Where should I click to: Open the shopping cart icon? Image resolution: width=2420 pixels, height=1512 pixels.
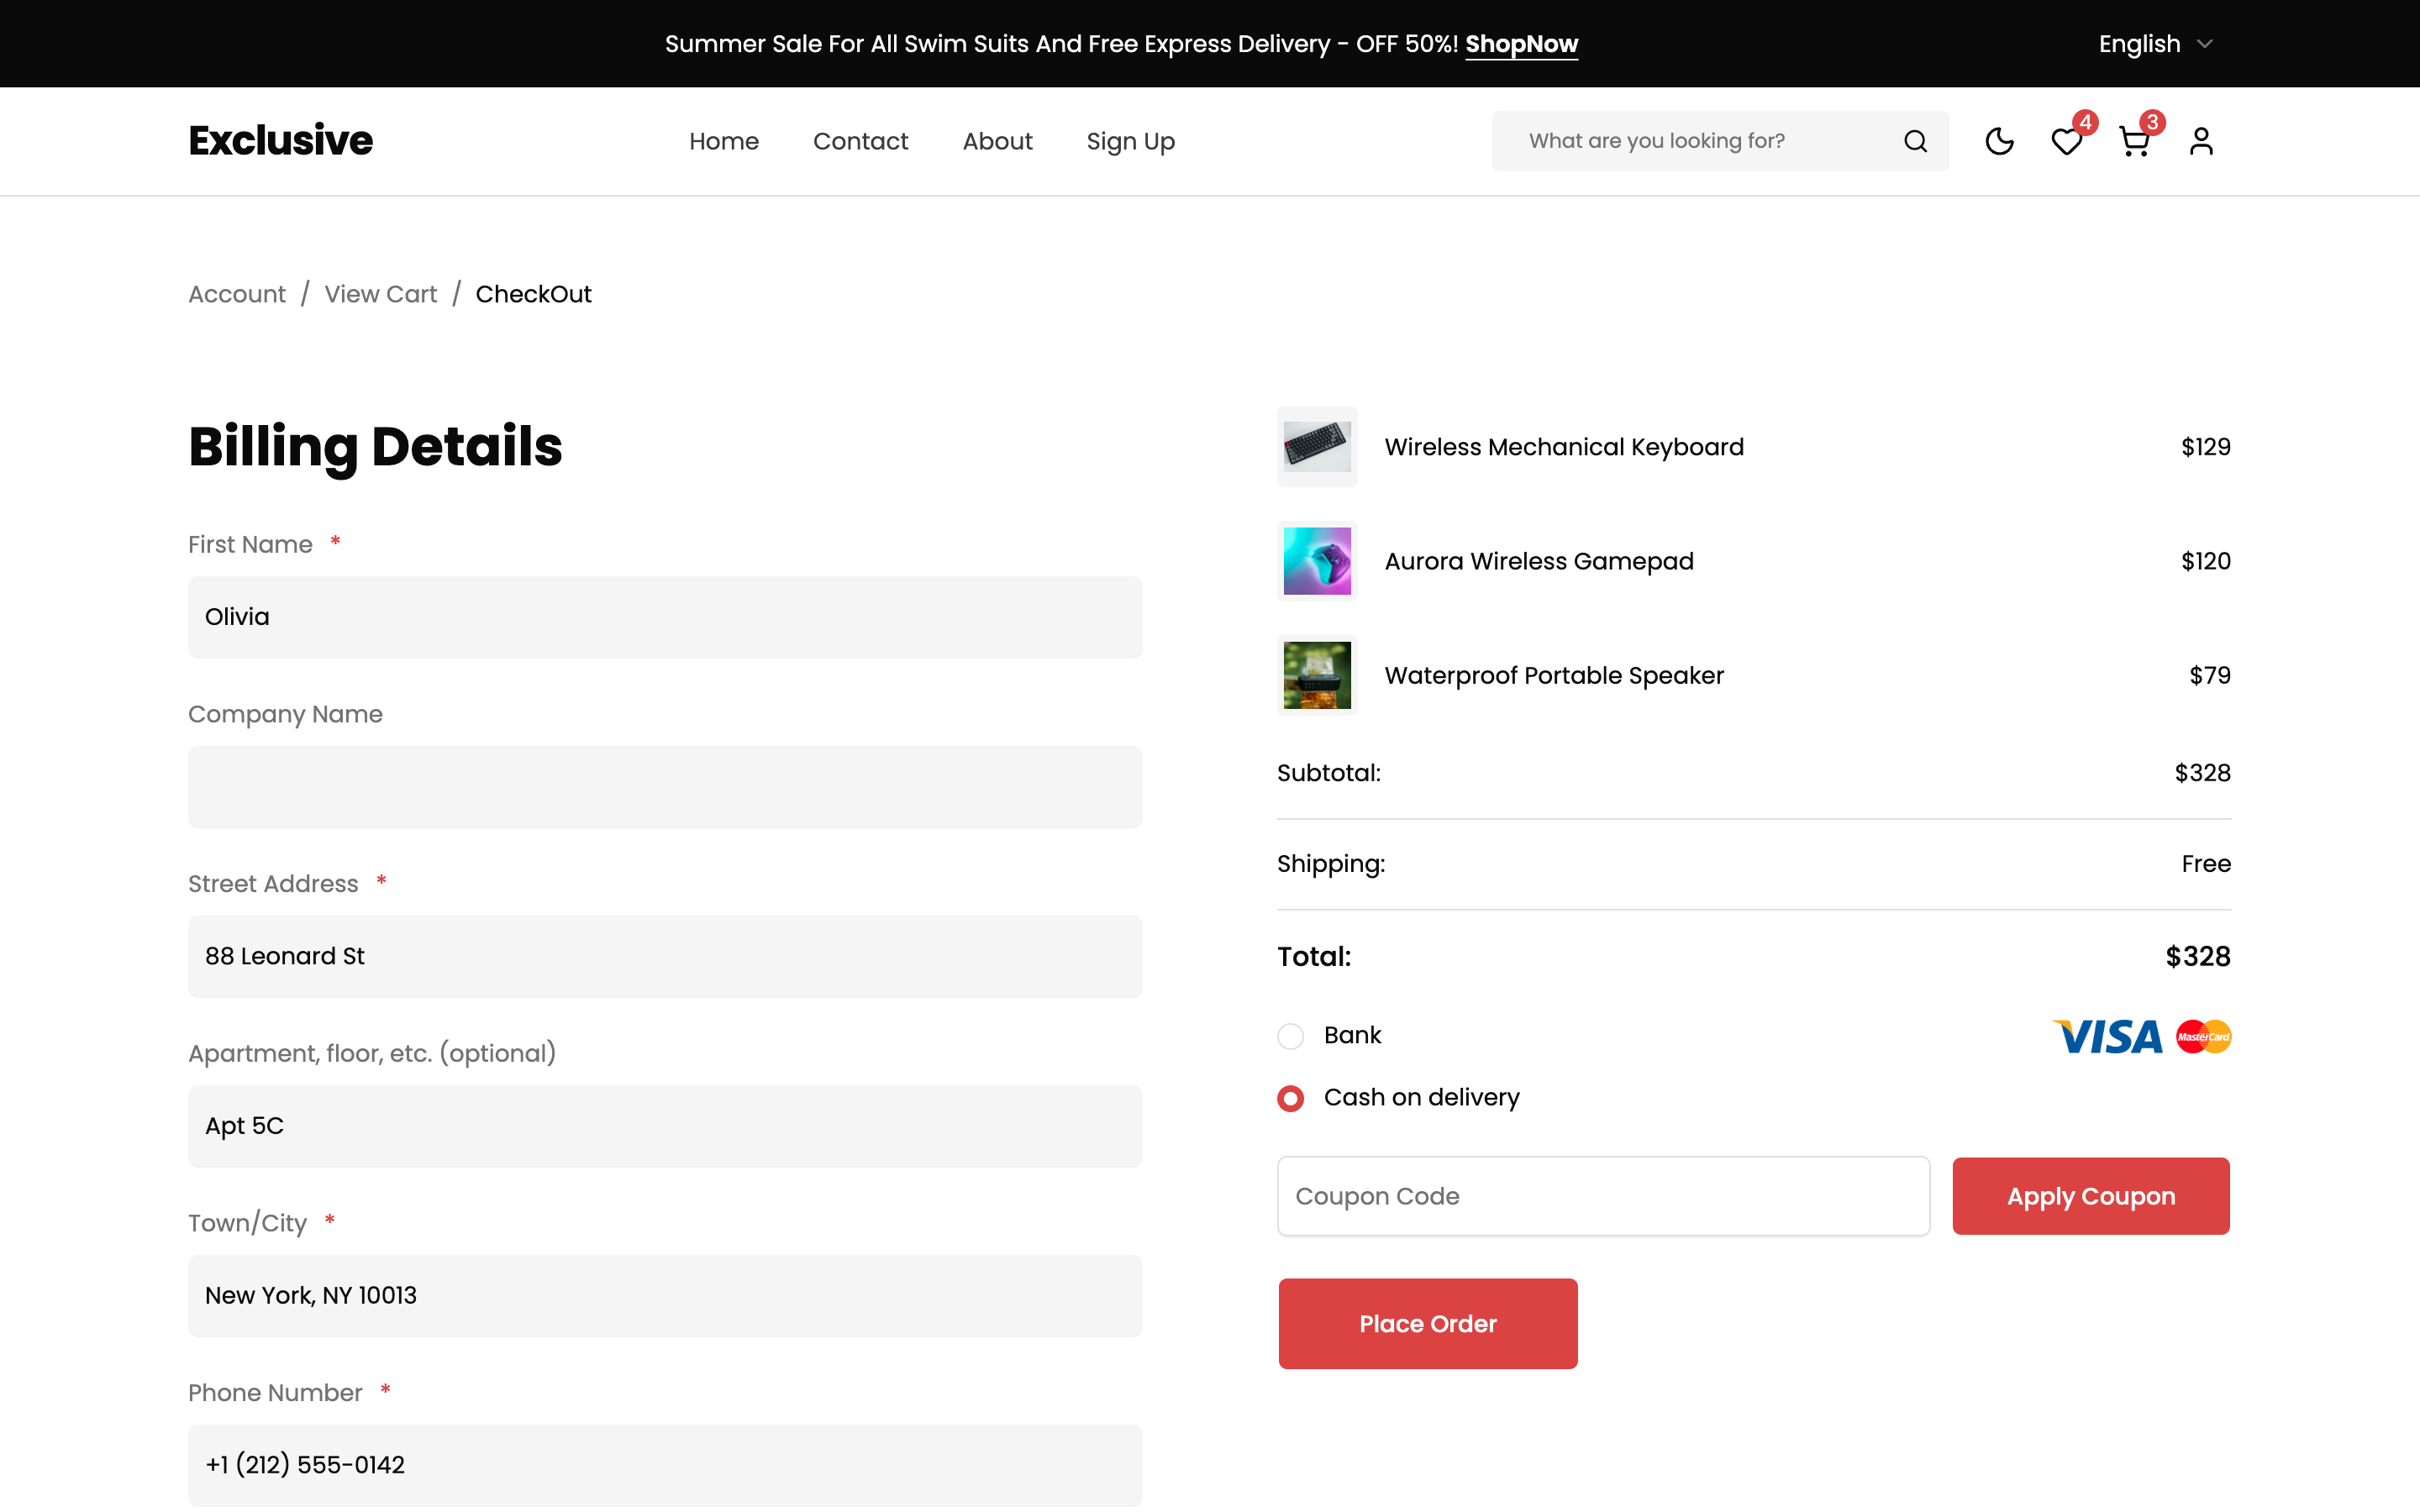coord(2133,141)
